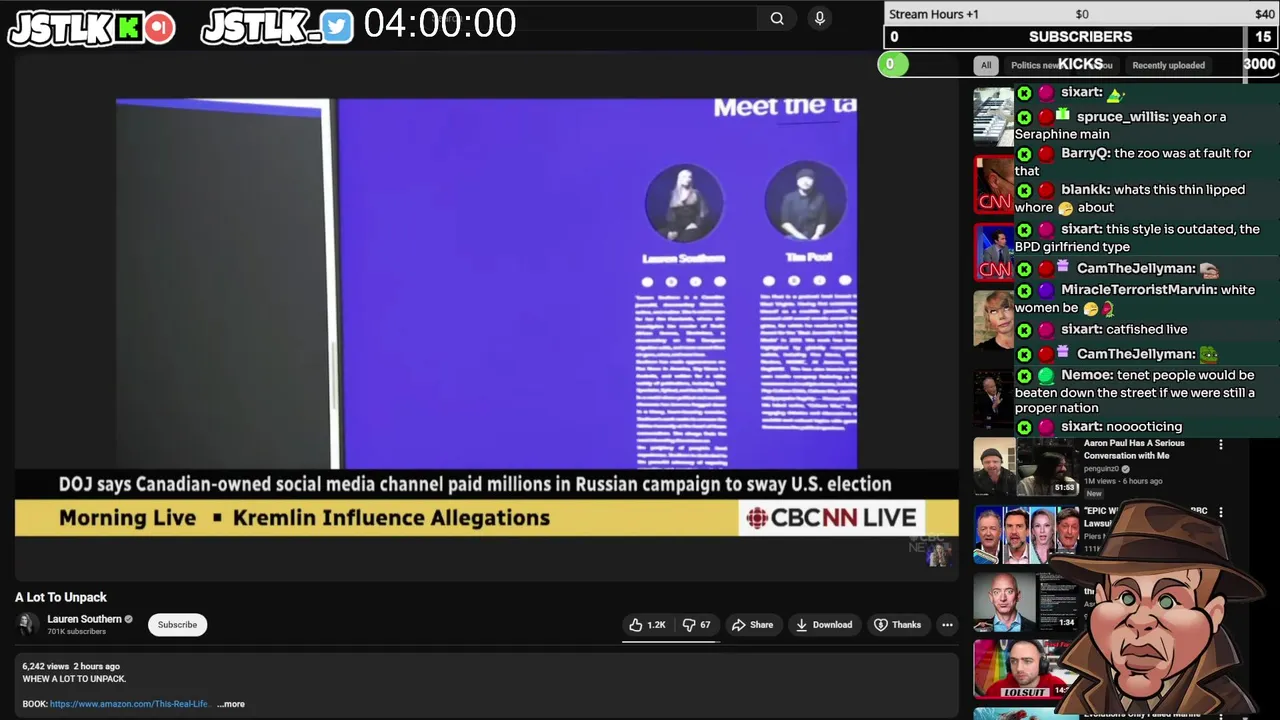Image resolution: width=1280 pixels, height=720 pixels.
Task: Click the YouTube search magnifier icon
Action: 777,18
